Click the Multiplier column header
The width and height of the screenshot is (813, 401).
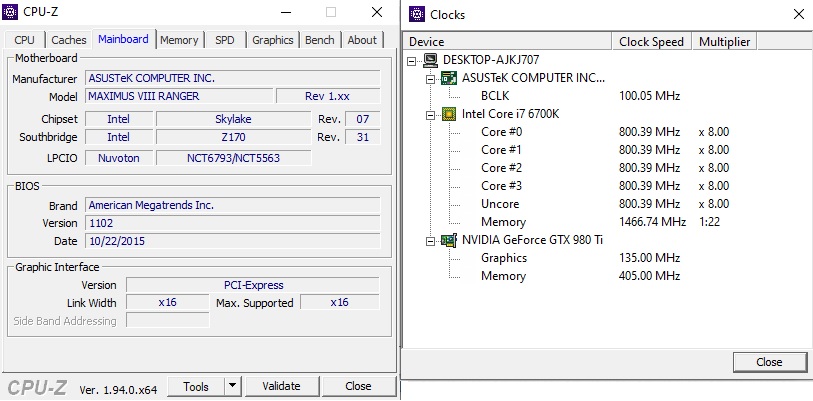click(724, 42)
